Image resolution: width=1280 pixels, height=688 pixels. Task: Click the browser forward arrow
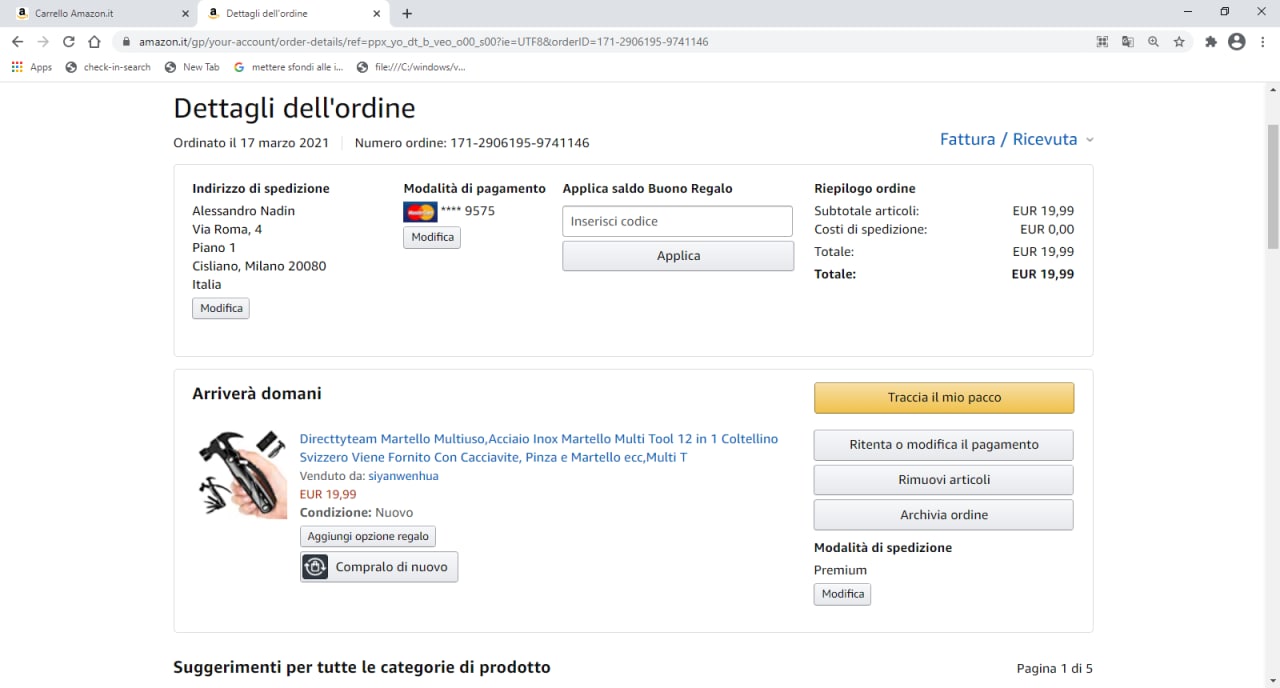(43, 42)
